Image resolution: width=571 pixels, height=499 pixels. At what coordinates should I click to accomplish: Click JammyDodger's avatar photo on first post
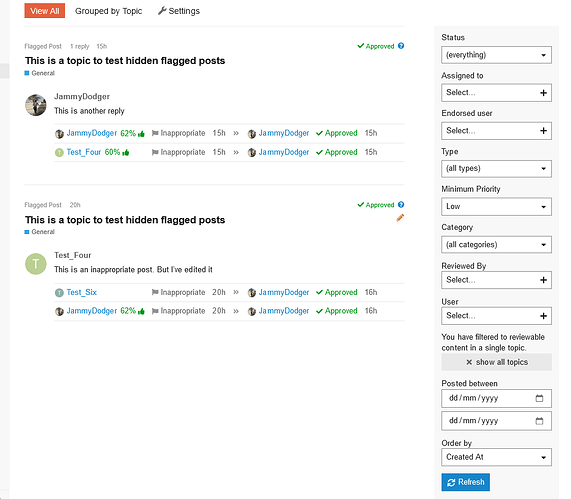coord(36,105)
